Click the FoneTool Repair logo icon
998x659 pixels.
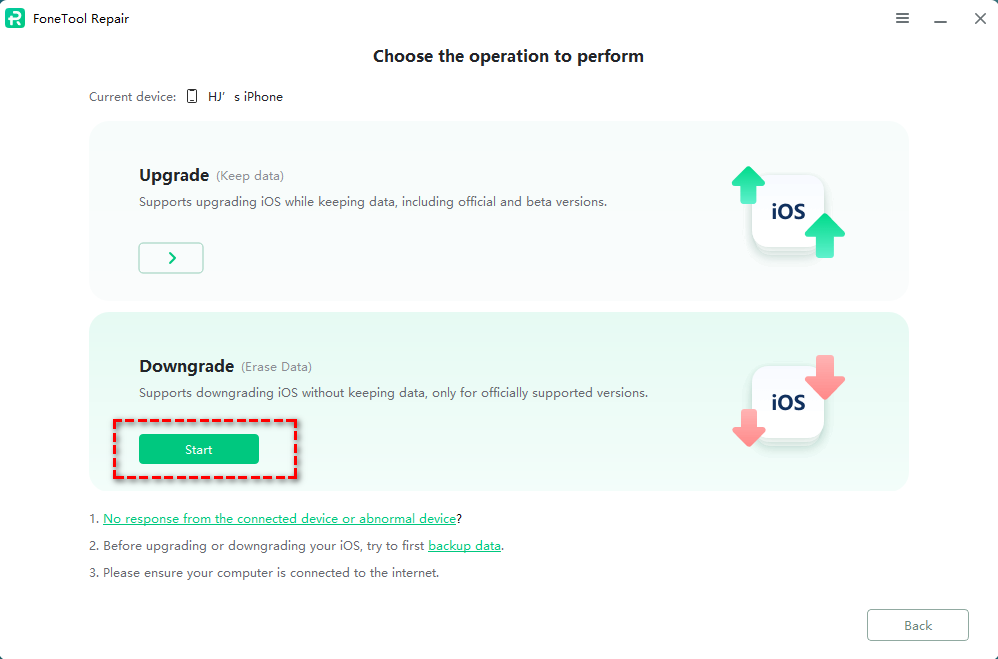click(15, 18)
